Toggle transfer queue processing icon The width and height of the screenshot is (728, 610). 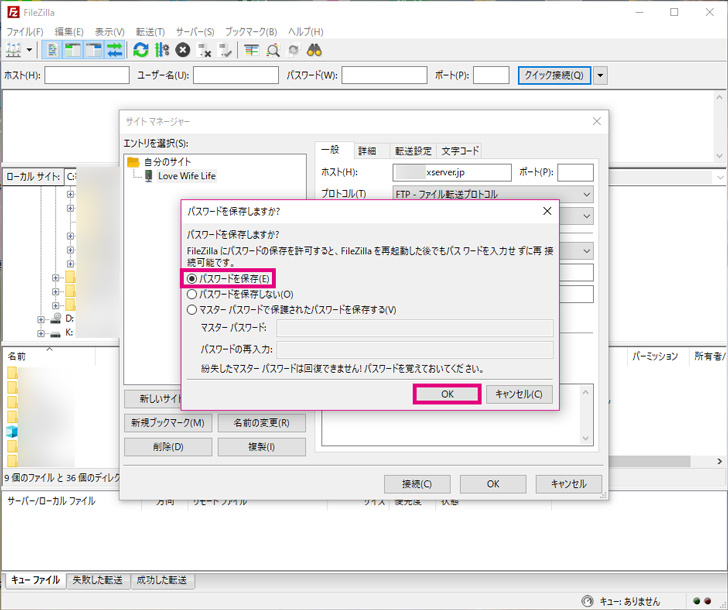(162, 50)
